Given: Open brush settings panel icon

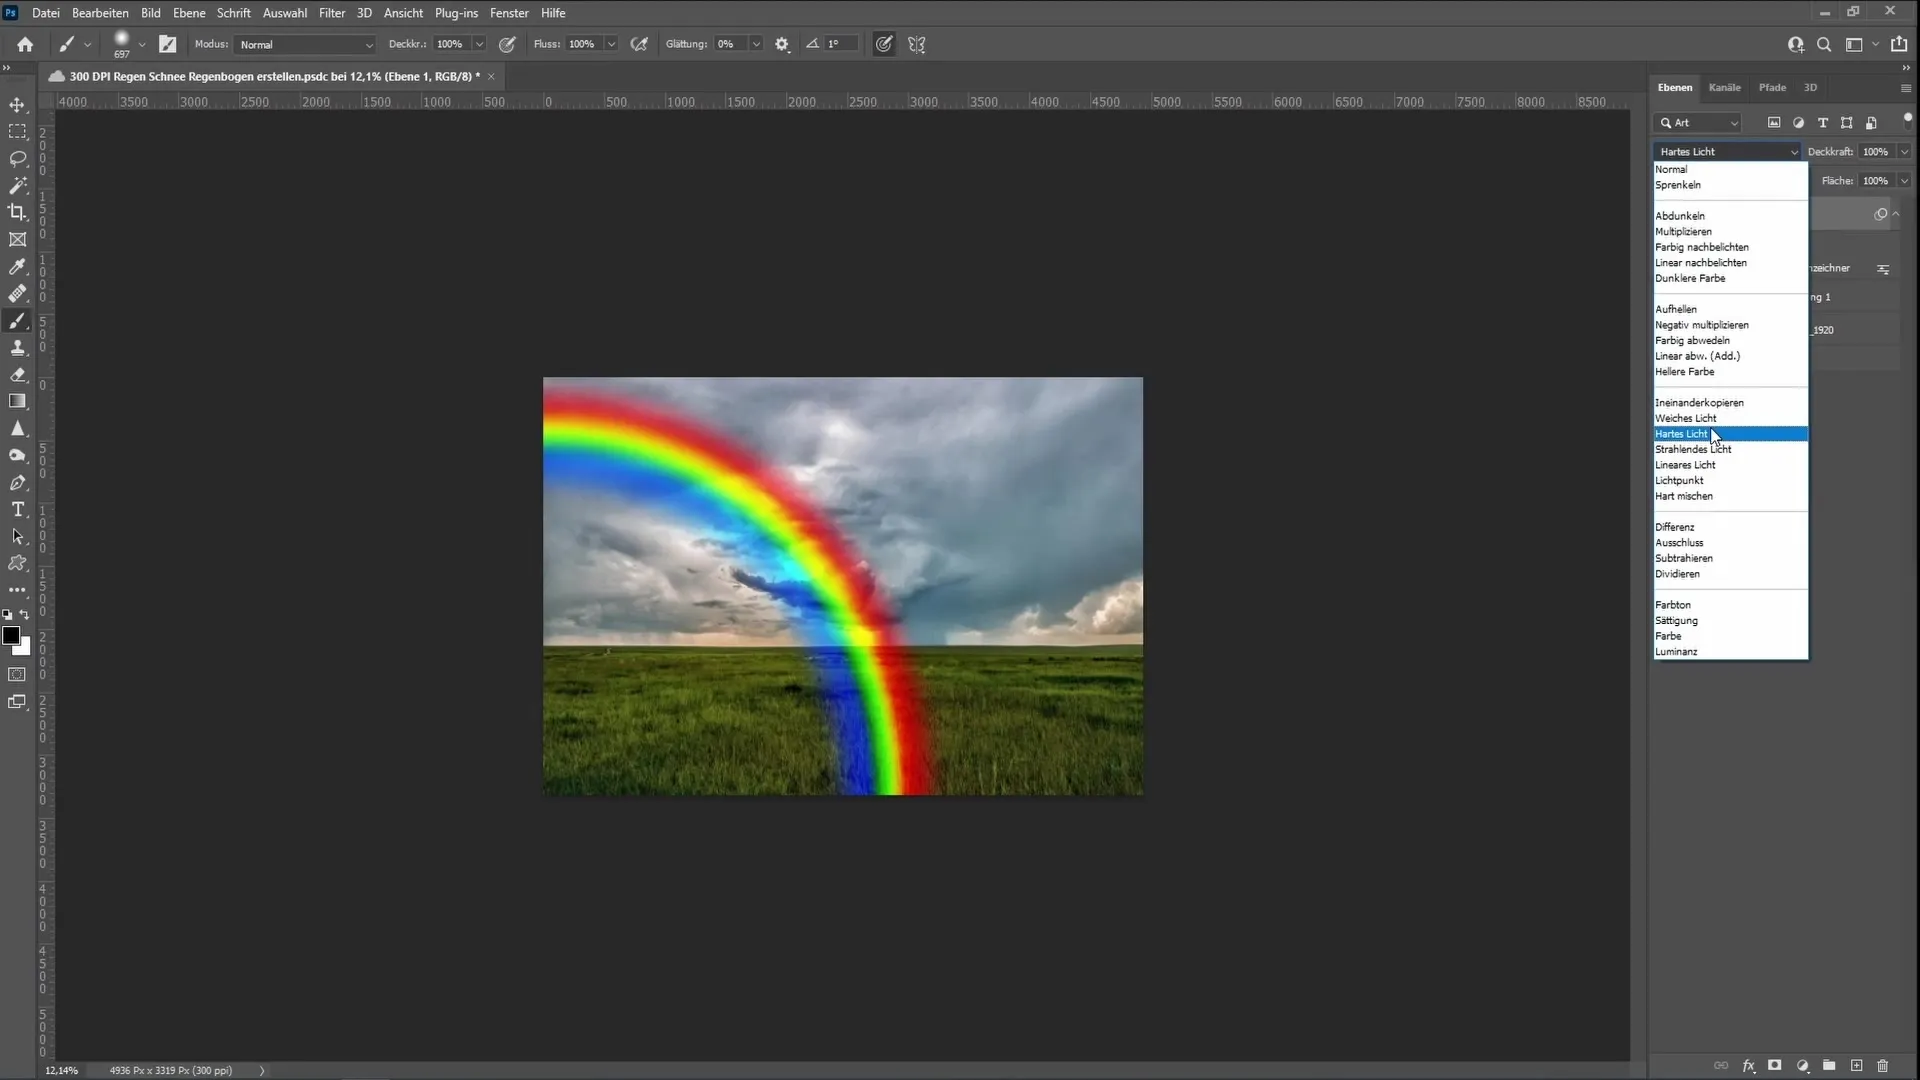Looking at the screenshot, I should pos(167,44).
